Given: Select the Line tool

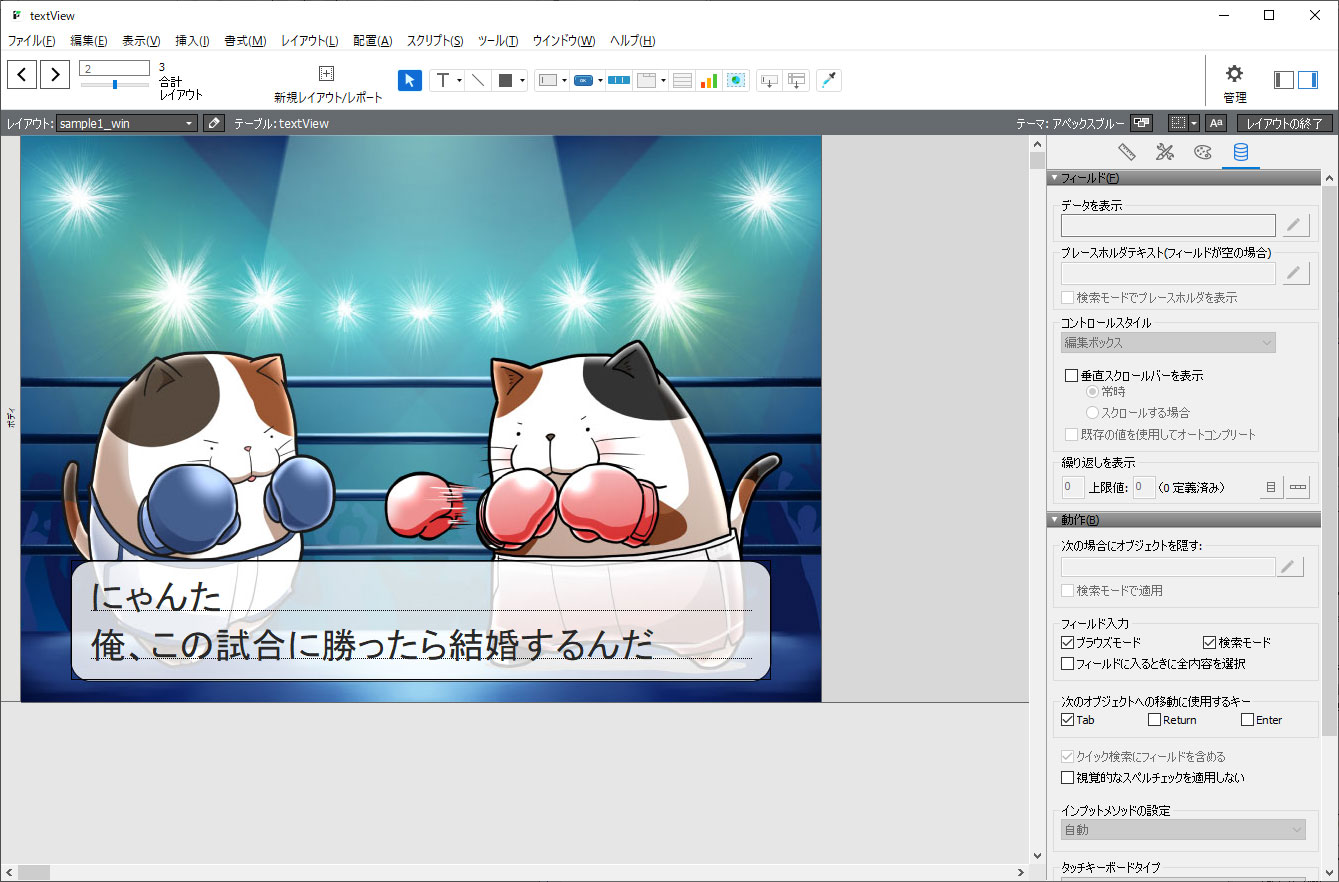Looking at the screenshot, I should coord(478,81).
